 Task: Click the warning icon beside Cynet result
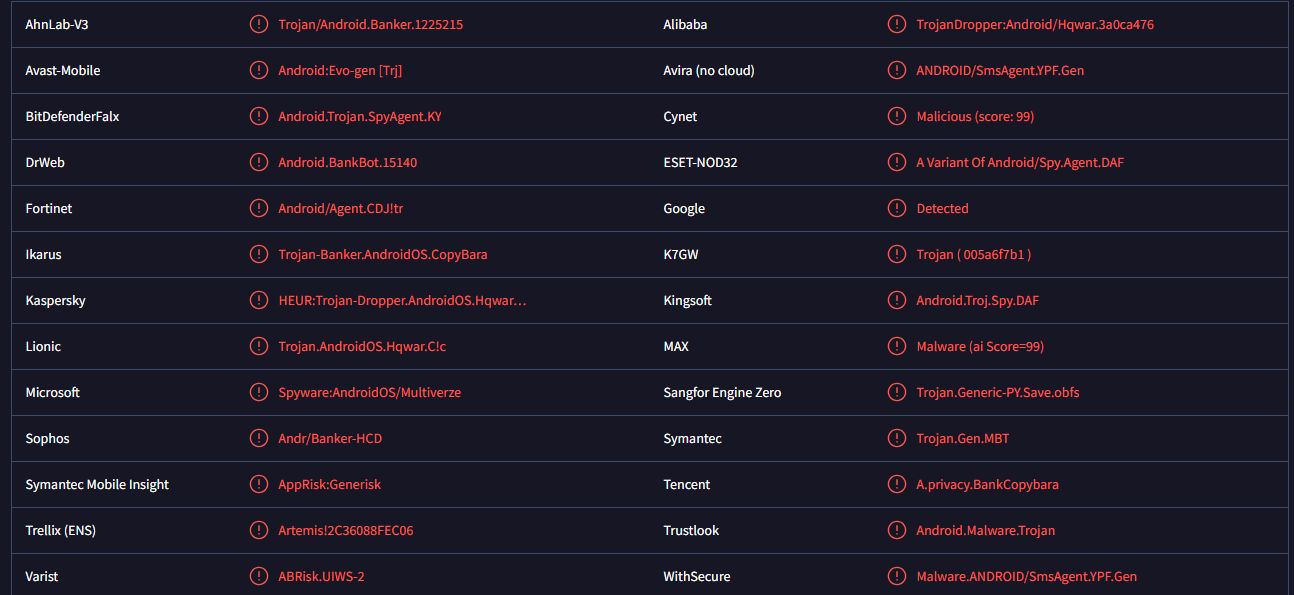897,116
